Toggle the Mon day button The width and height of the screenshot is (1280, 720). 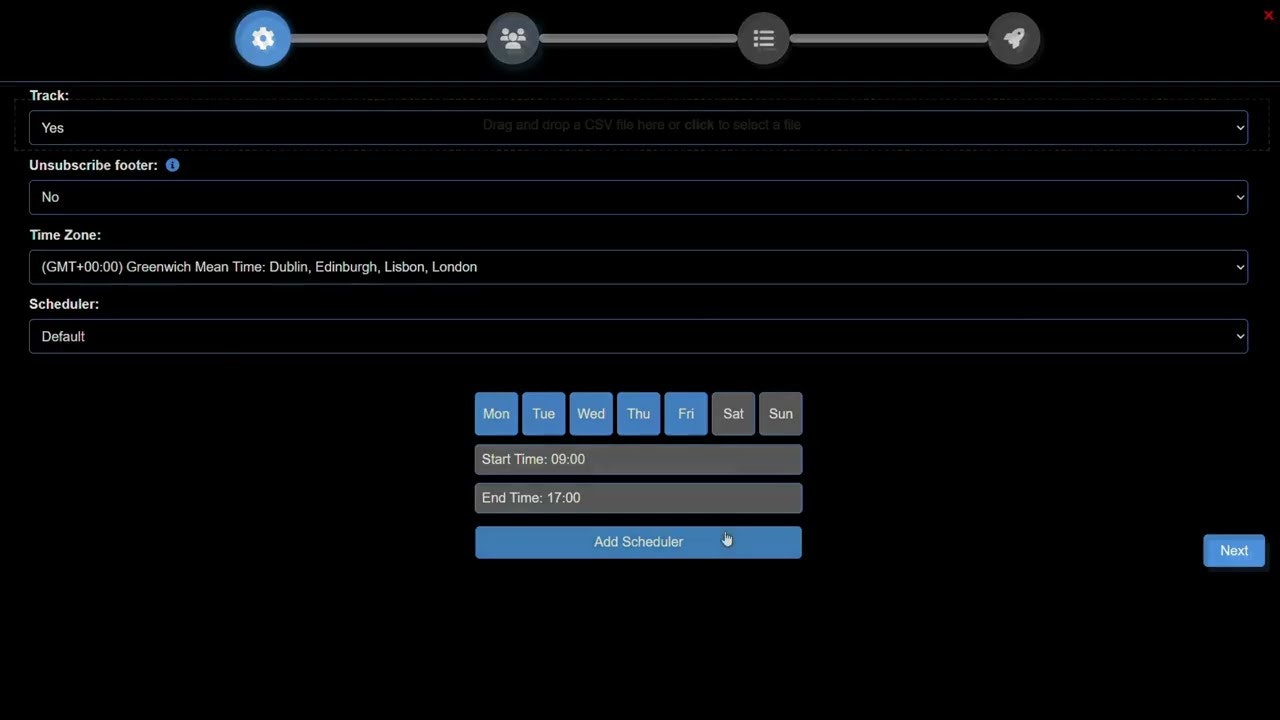coord(496,413)
